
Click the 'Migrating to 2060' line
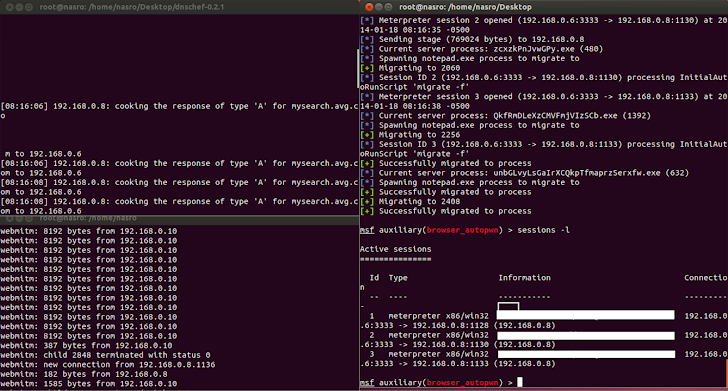tap(410, 68)
